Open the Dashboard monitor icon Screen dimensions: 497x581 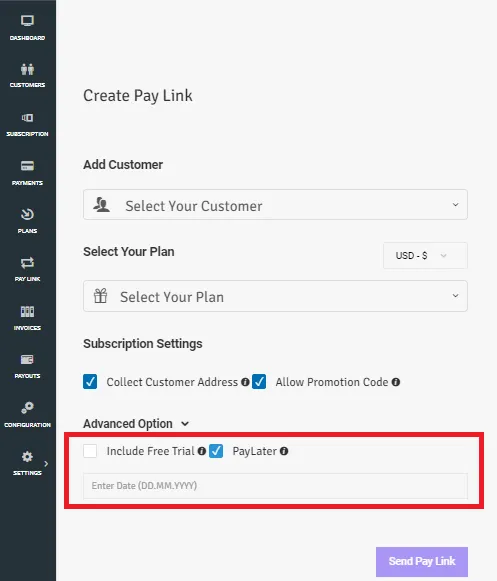27,21
